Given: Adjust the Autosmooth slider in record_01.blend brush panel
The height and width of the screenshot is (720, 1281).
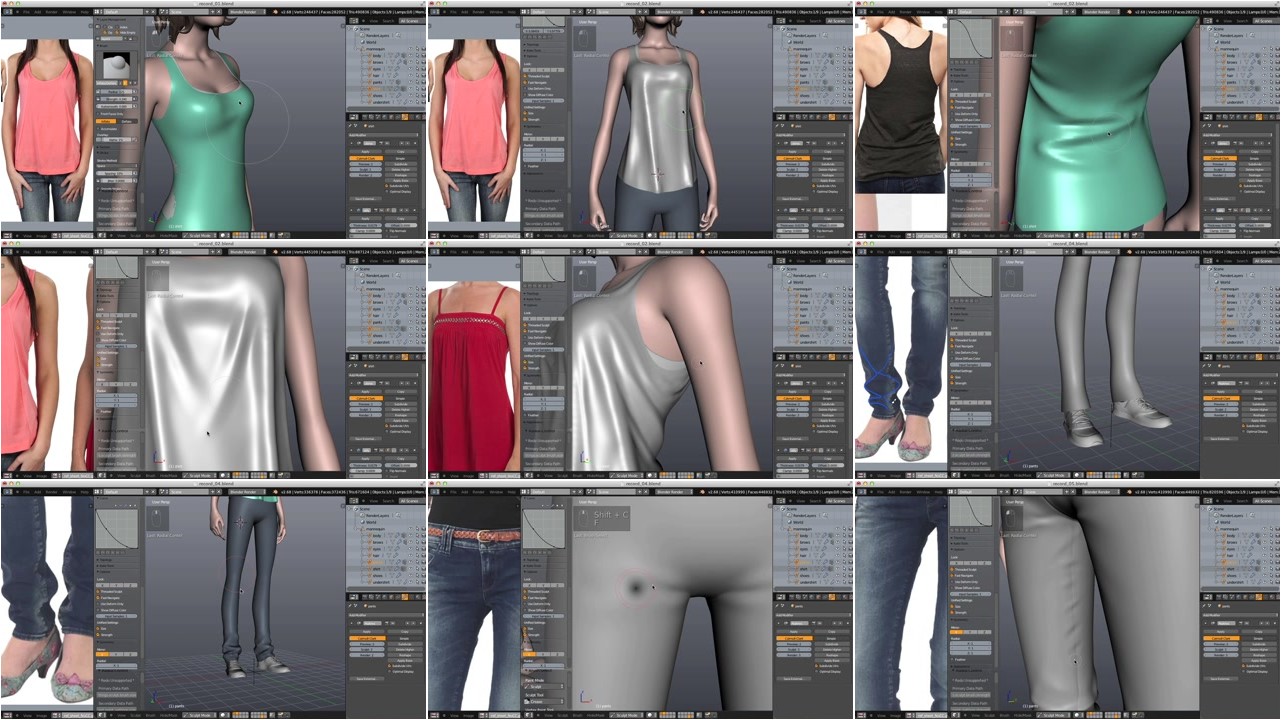Looking at the screenshot, I should pos(116,106).
